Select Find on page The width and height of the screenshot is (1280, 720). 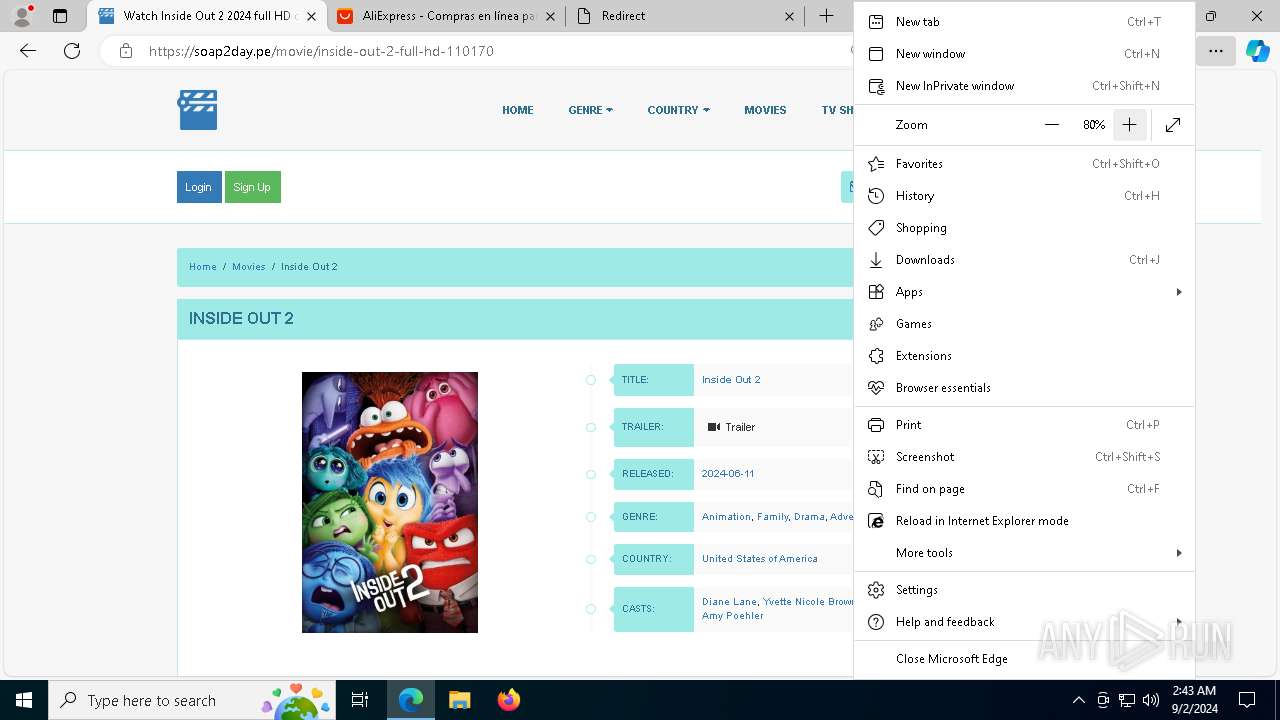pos(1024,489)
